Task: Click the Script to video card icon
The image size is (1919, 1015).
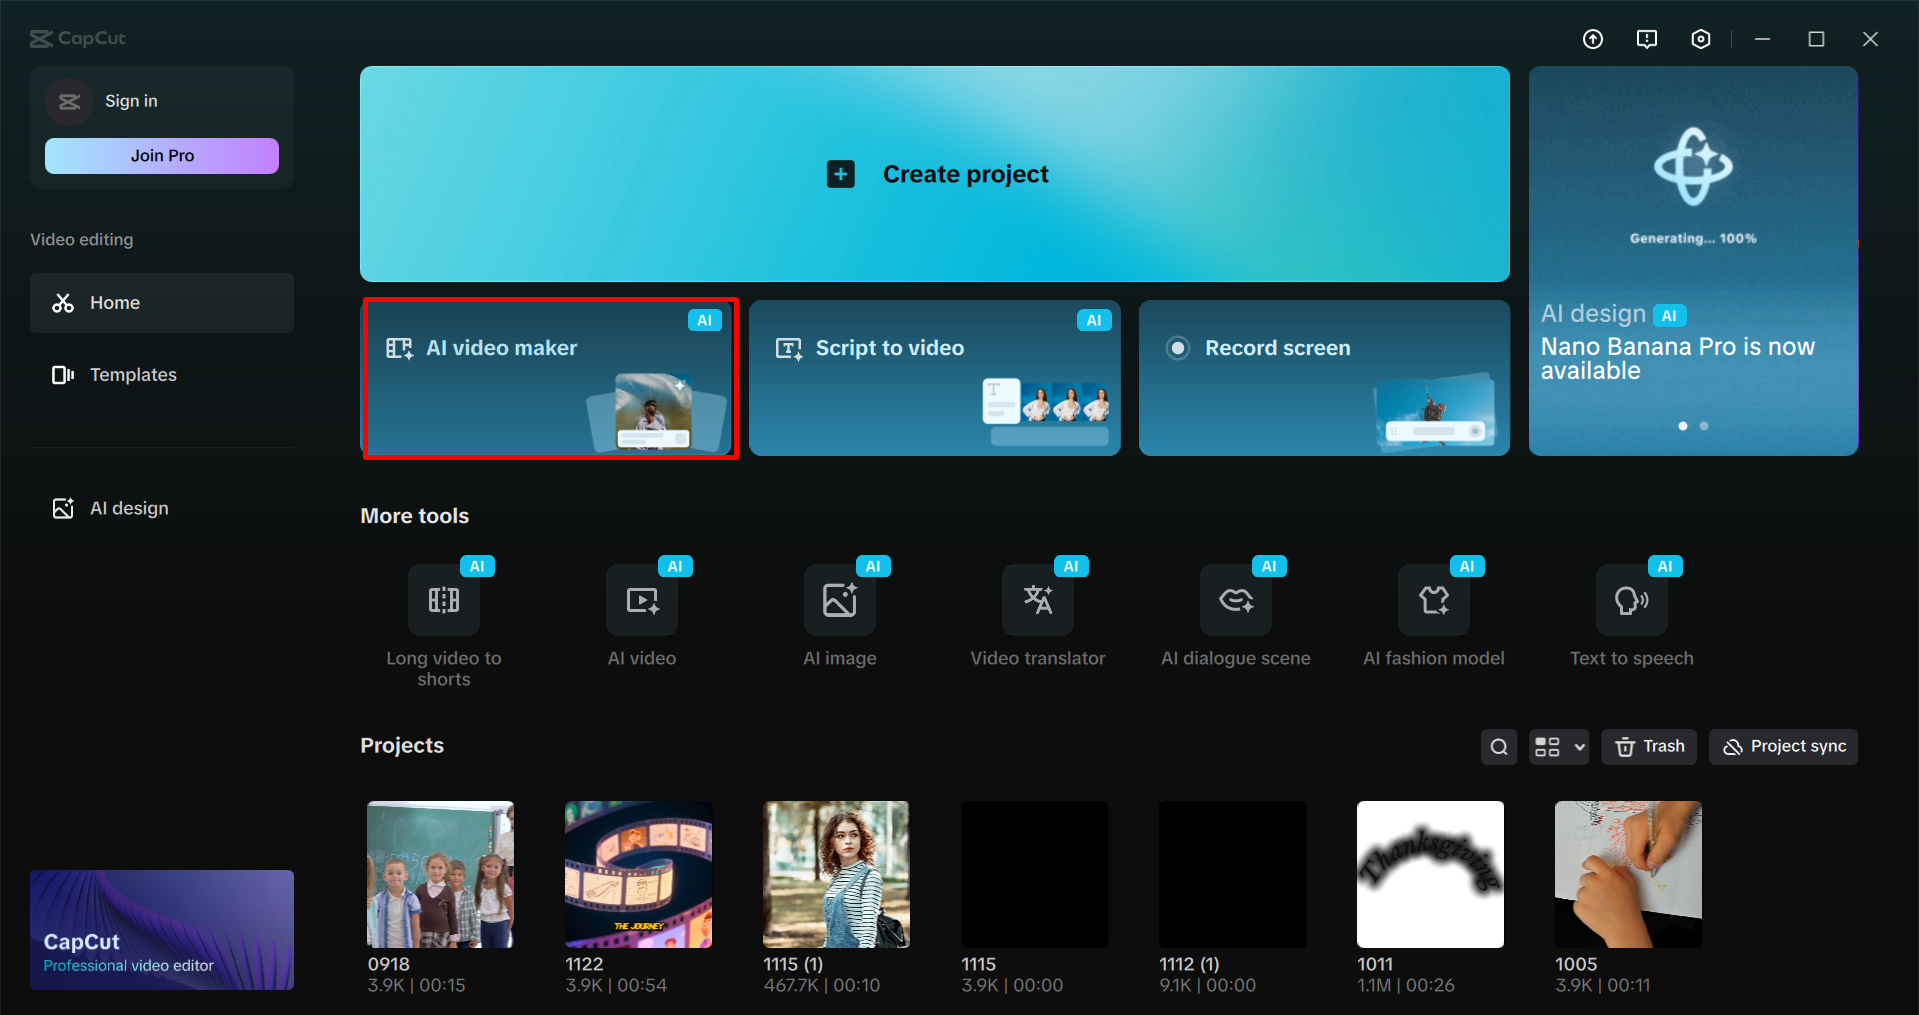Action: 789,348
